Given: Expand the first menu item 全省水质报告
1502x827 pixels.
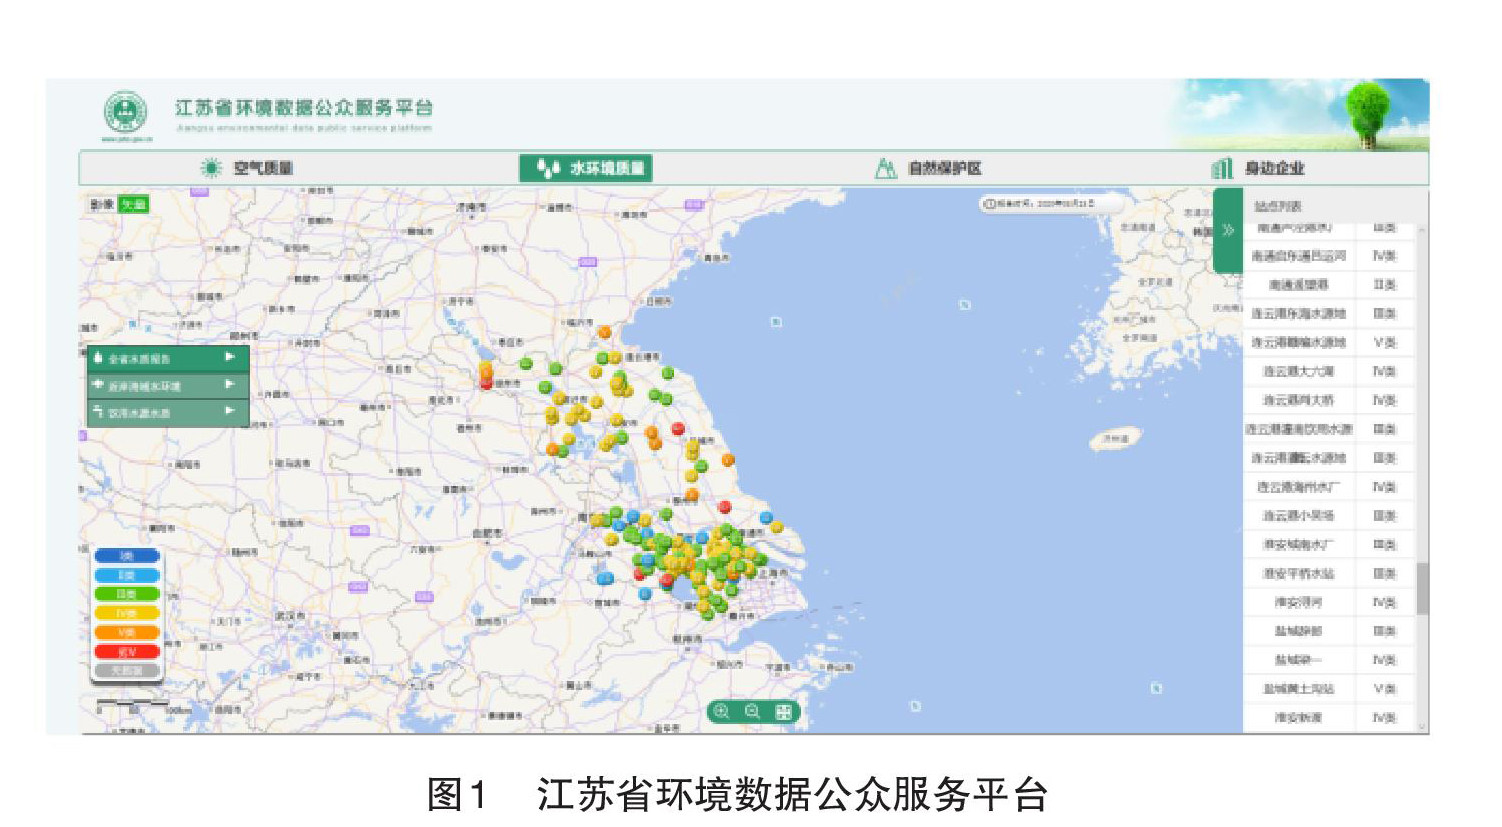Looking at the screenshot, I should tap(168, 358).
